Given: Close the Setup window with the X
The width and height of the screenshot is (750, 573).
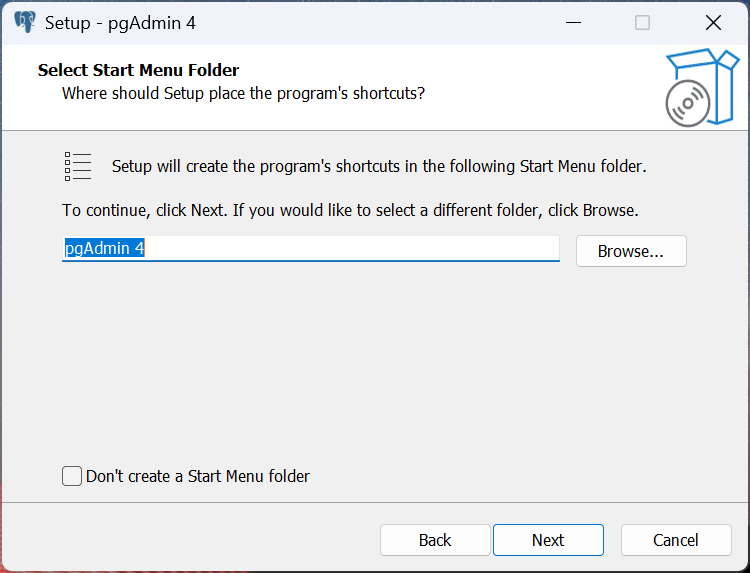Looking at the screenshot, I should coord(713,22).
